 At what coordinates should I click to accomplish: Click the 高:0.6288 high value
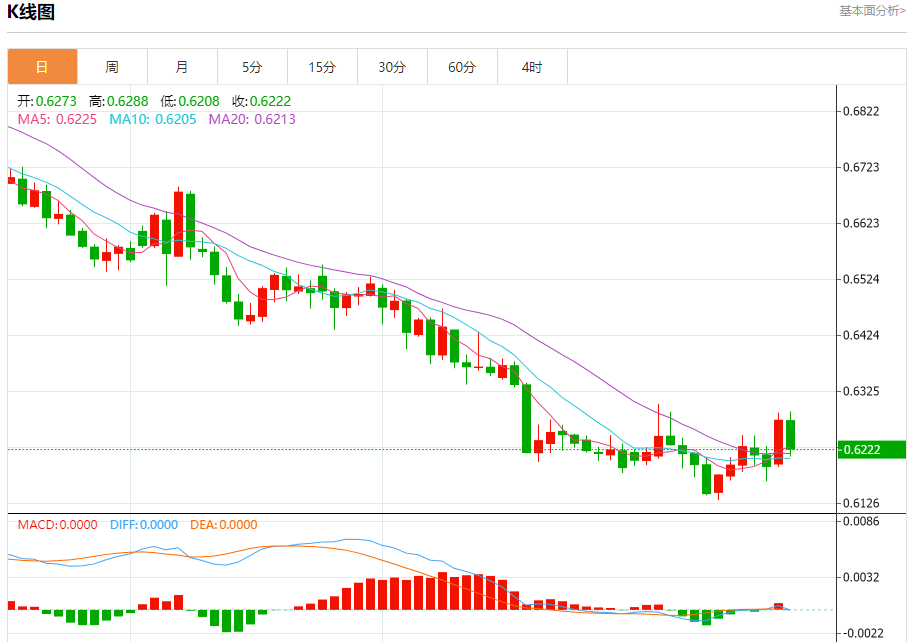click(x=119, y=101)
